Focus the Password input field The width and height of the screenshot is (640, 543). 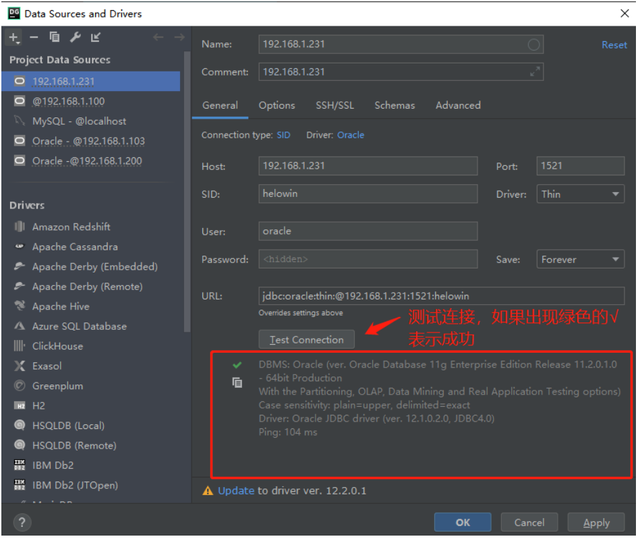[x=368, y=260]
